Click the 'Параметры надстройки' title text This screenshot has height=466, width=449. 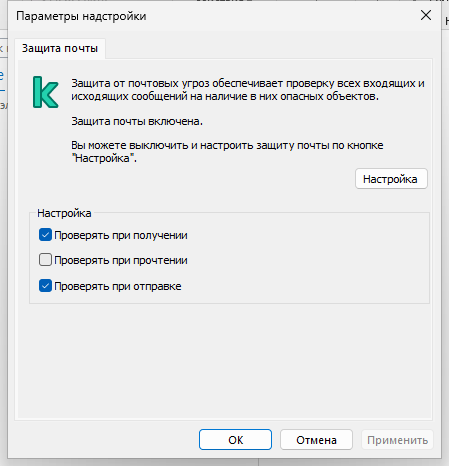(81, 16)
